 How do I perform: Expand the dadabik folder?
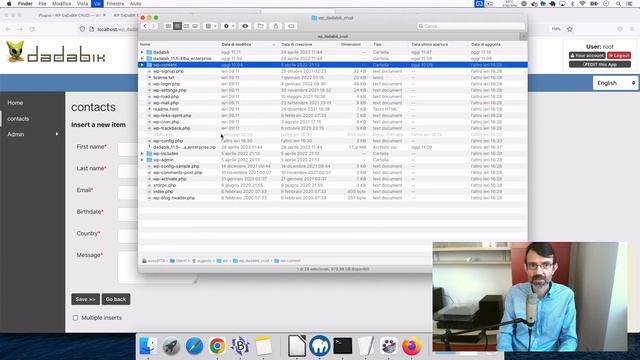tap(142, 52)
